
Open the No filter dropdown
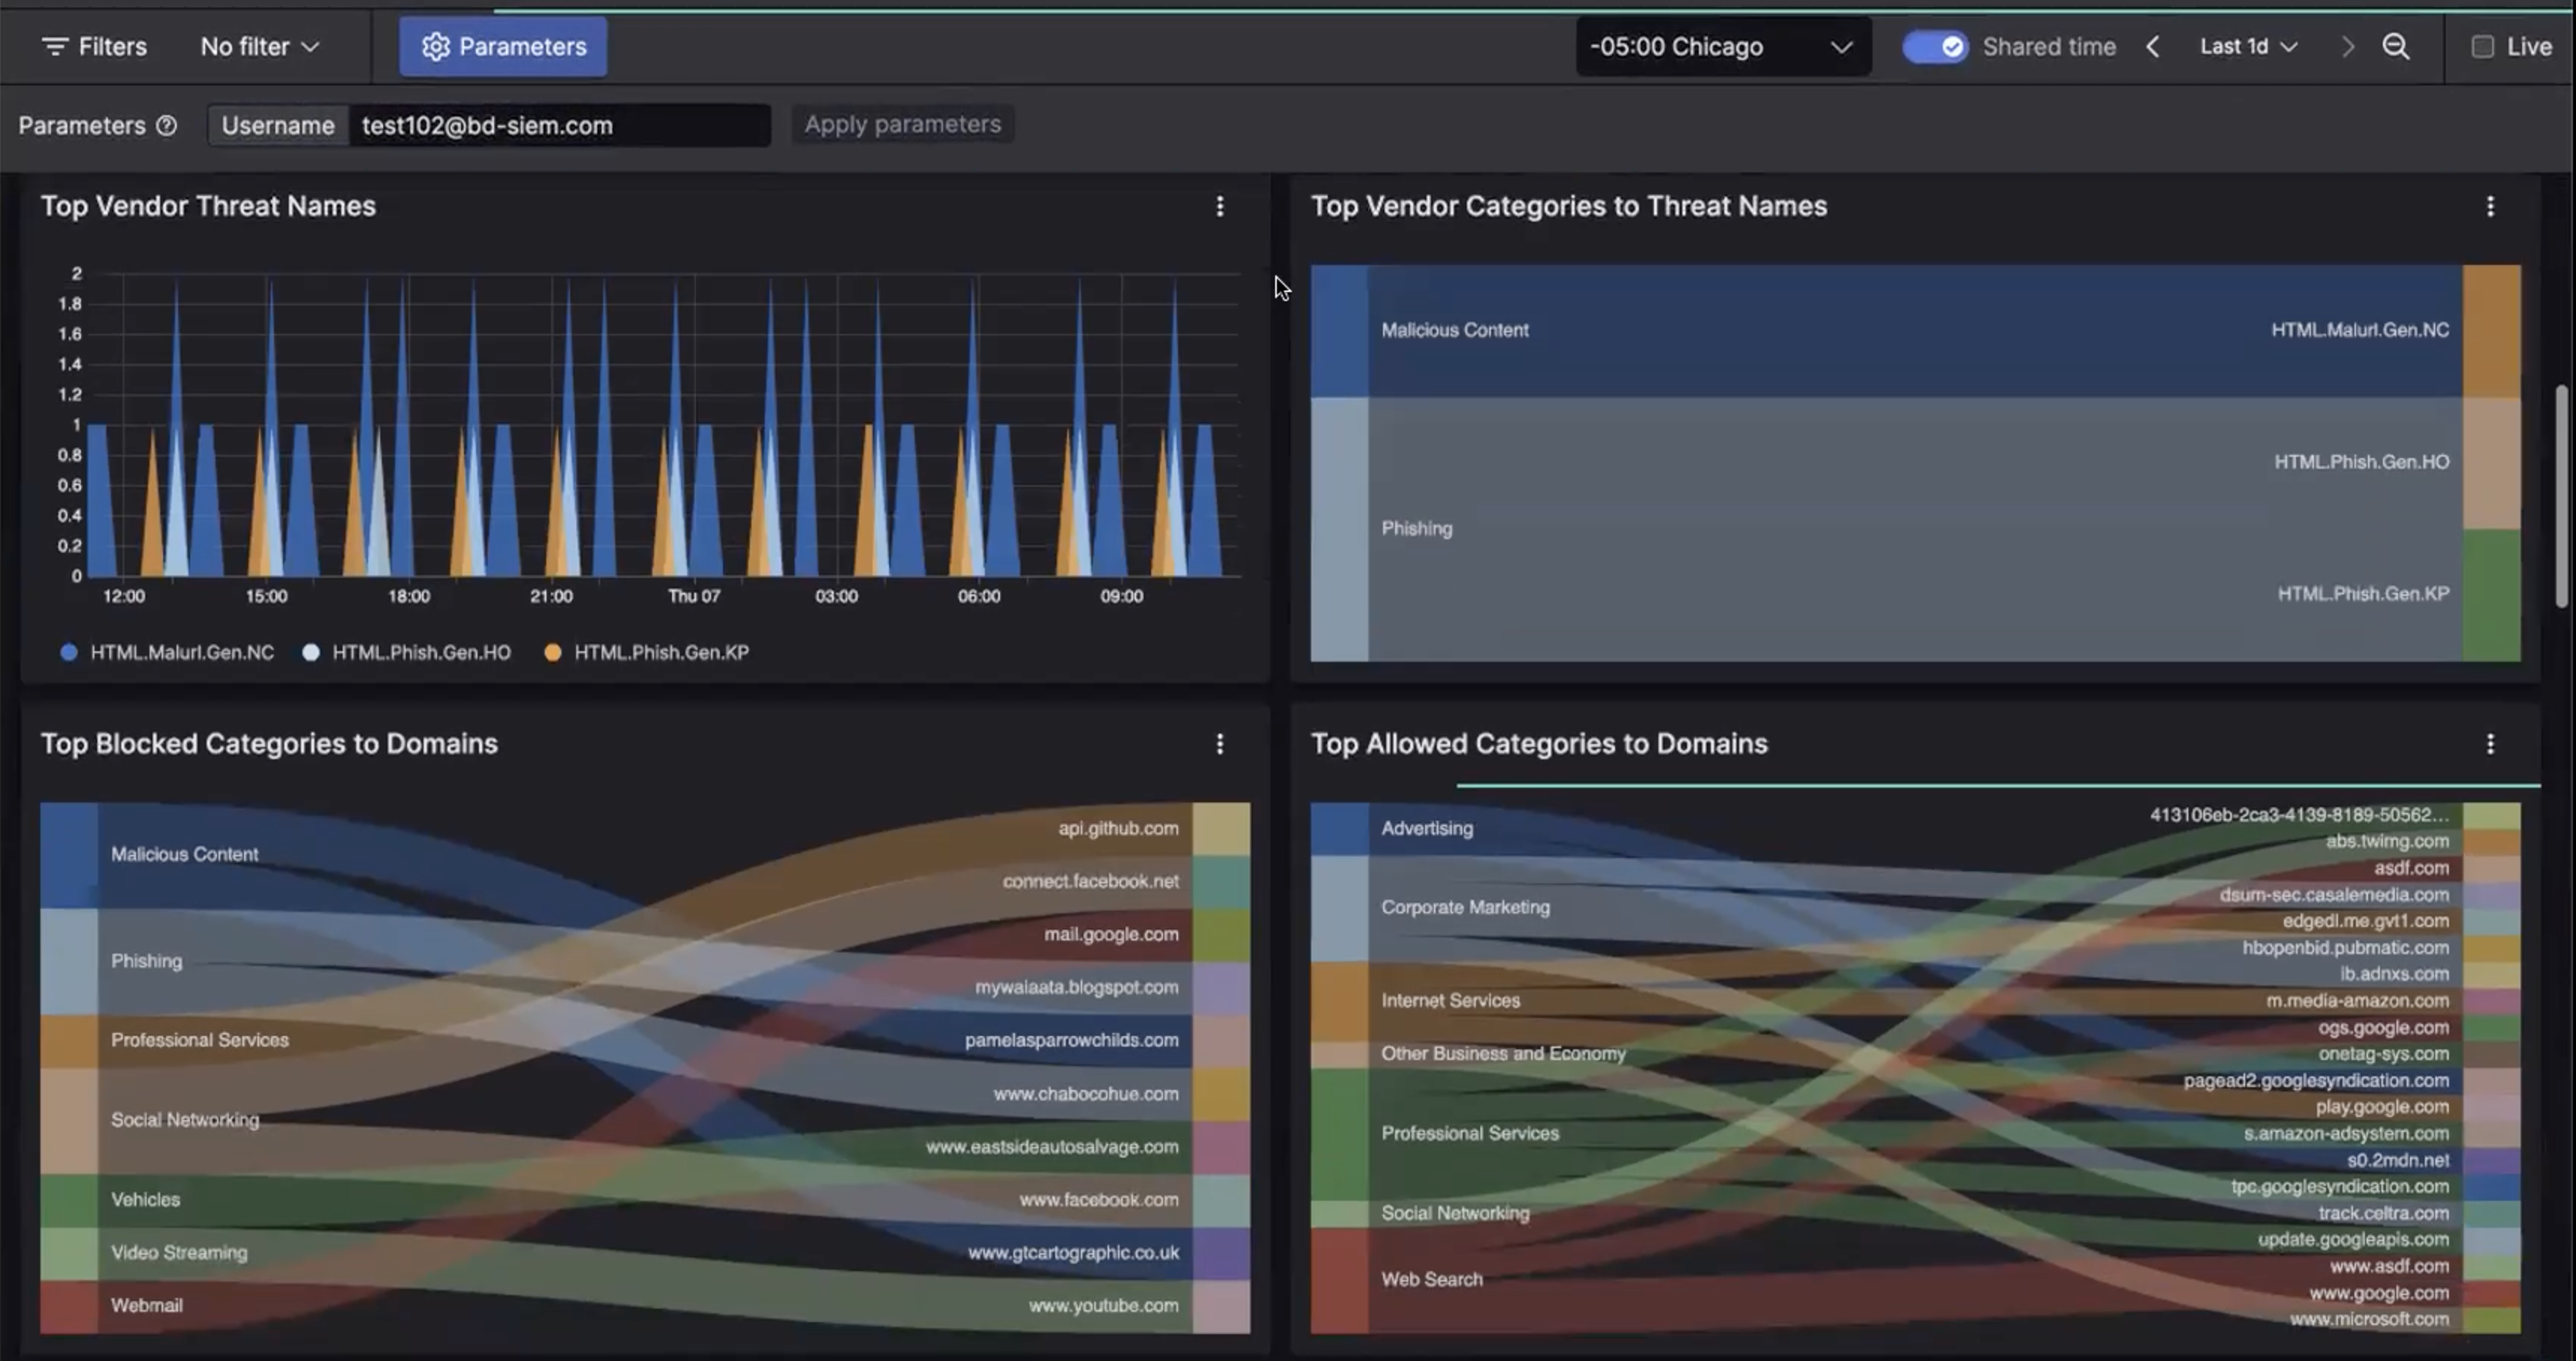[x=259, y=47]
